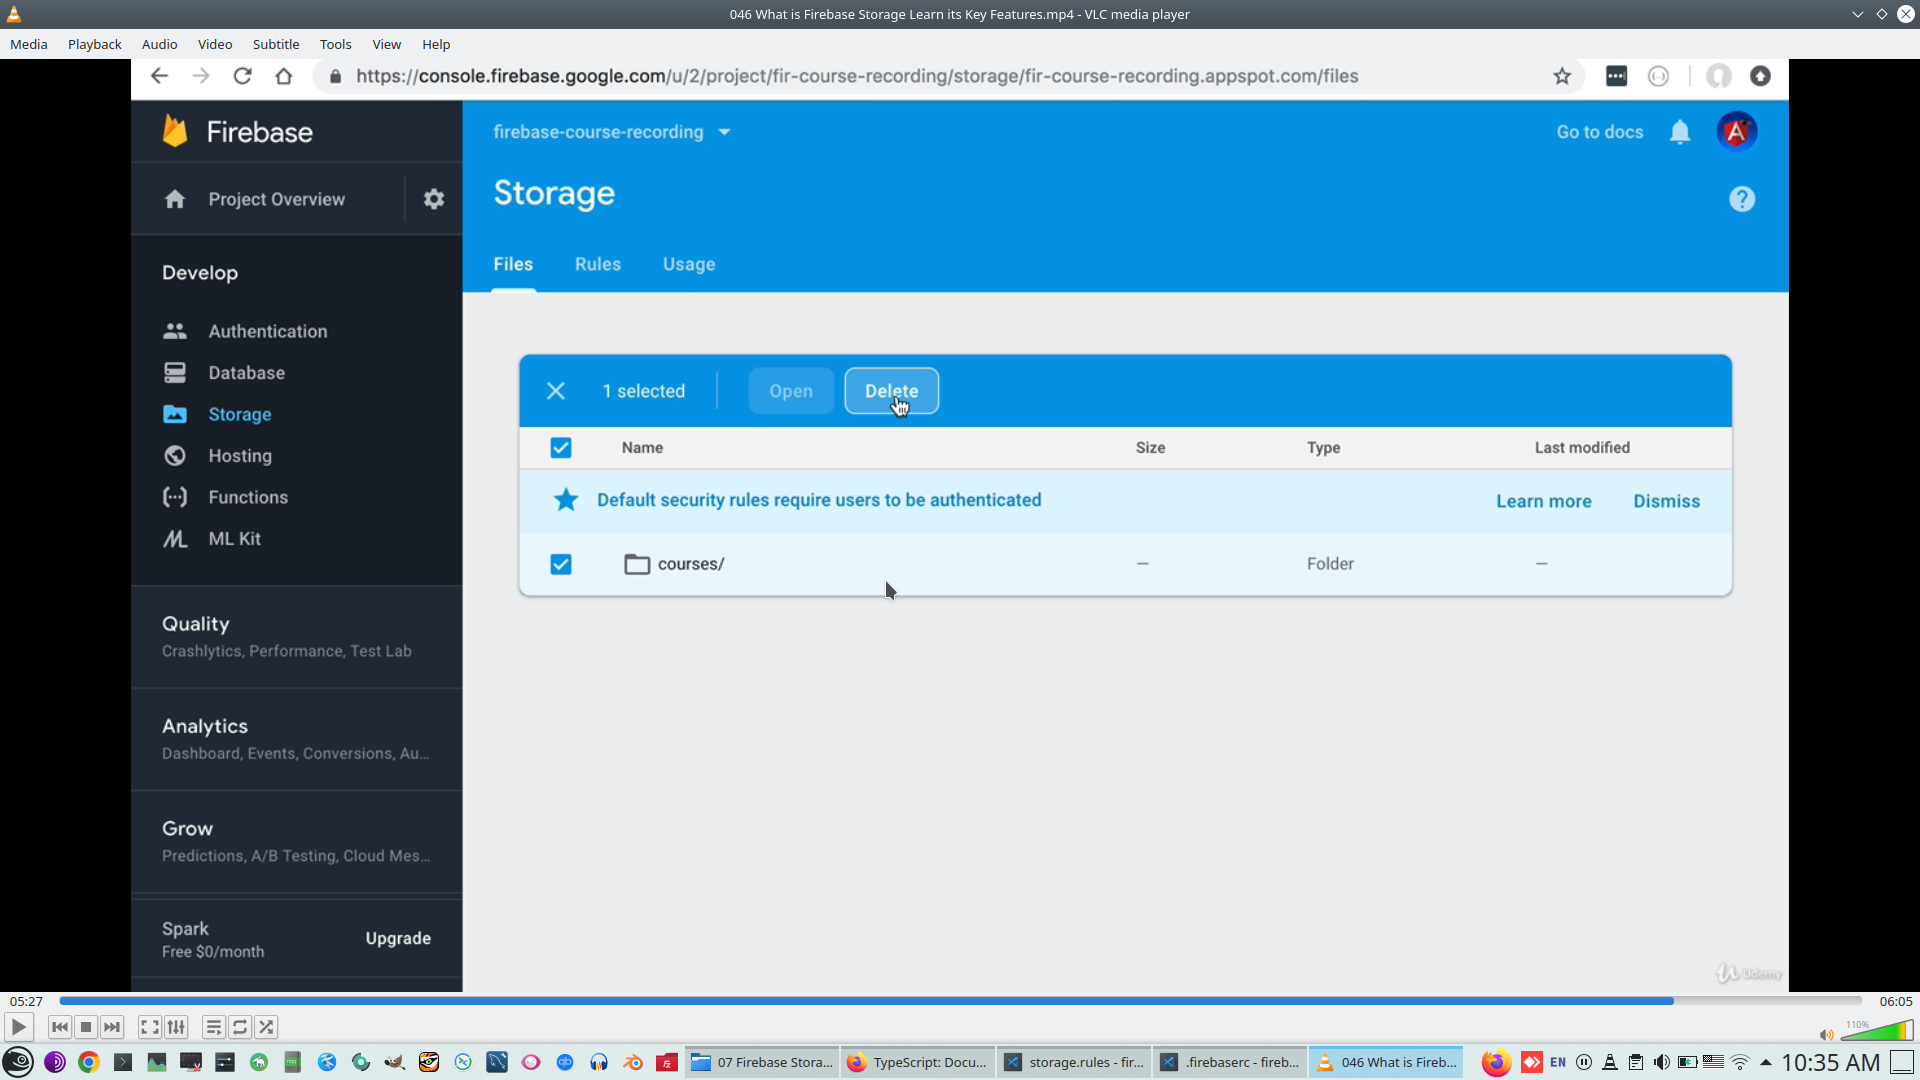Viewport: 1920px width, 1080px height.
Task: Toggle the select-all checkbox in table header
Action: click(561, 447)
